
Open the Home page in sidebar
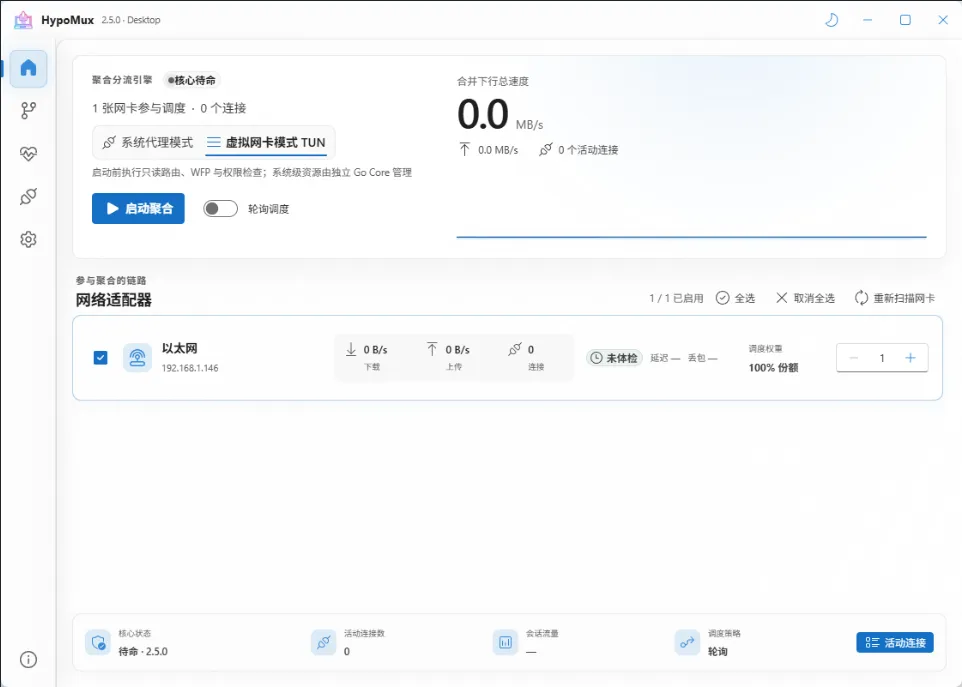[x=28, y=68]
